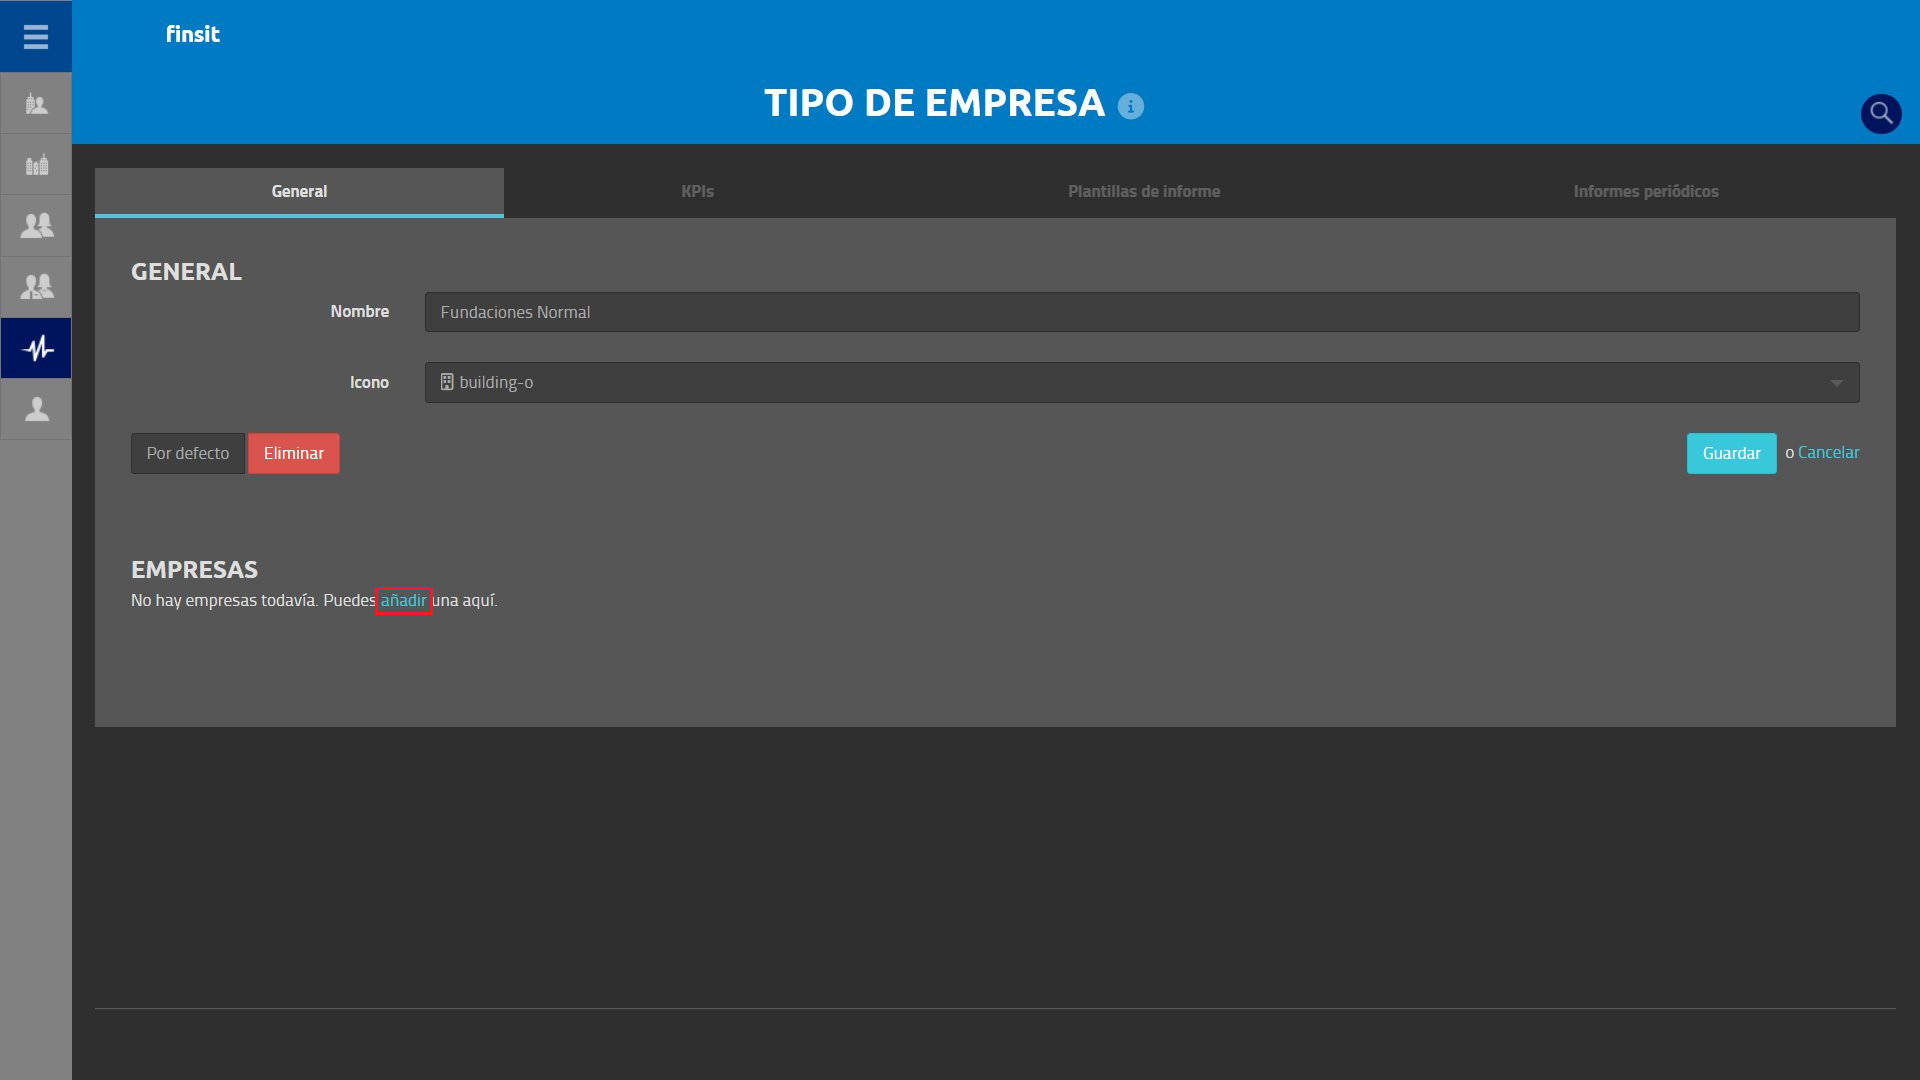
Task: Click the person with building sidebar icon
Action: pyautogui.click(x=36, y=104)
